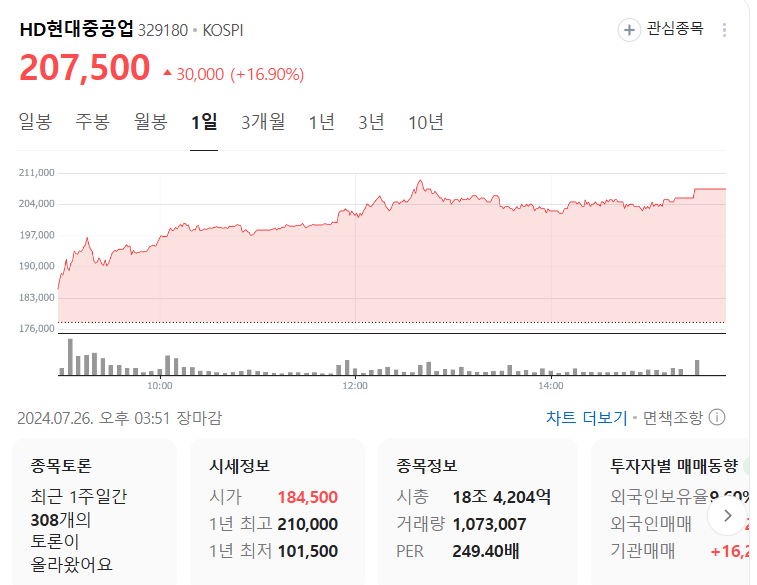Select the 1일 chart period tab
The width and height of the screenshot is (757, 585).
click(204, 122)
